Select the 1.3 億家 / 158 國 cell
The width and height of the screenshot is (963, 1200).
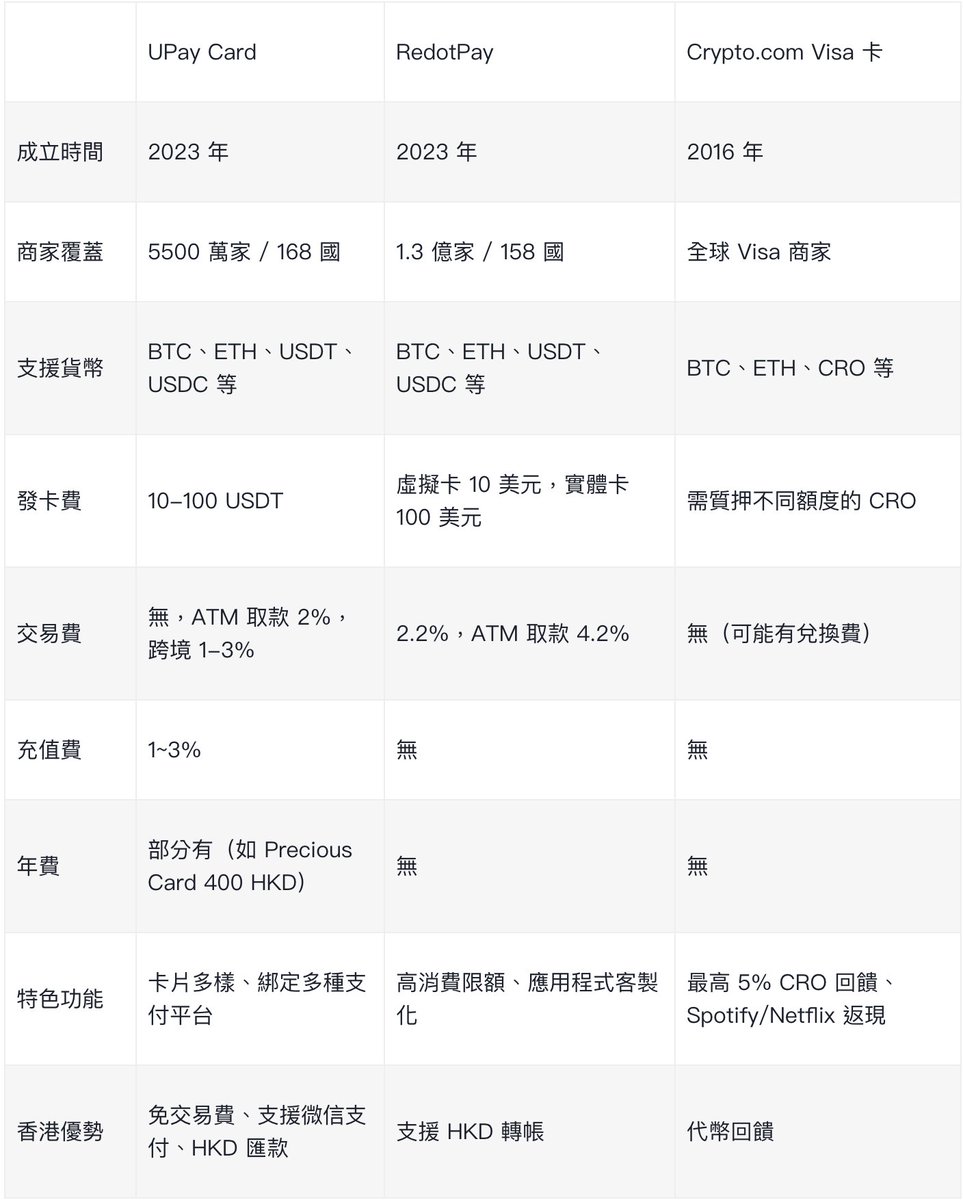[480, 252]
